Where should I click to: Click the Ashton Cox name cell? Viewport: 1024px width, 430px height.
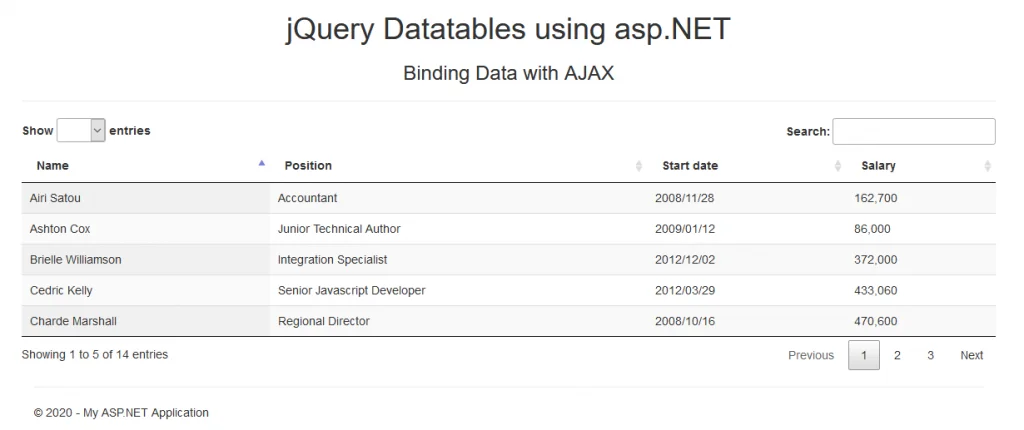(60, 229)
